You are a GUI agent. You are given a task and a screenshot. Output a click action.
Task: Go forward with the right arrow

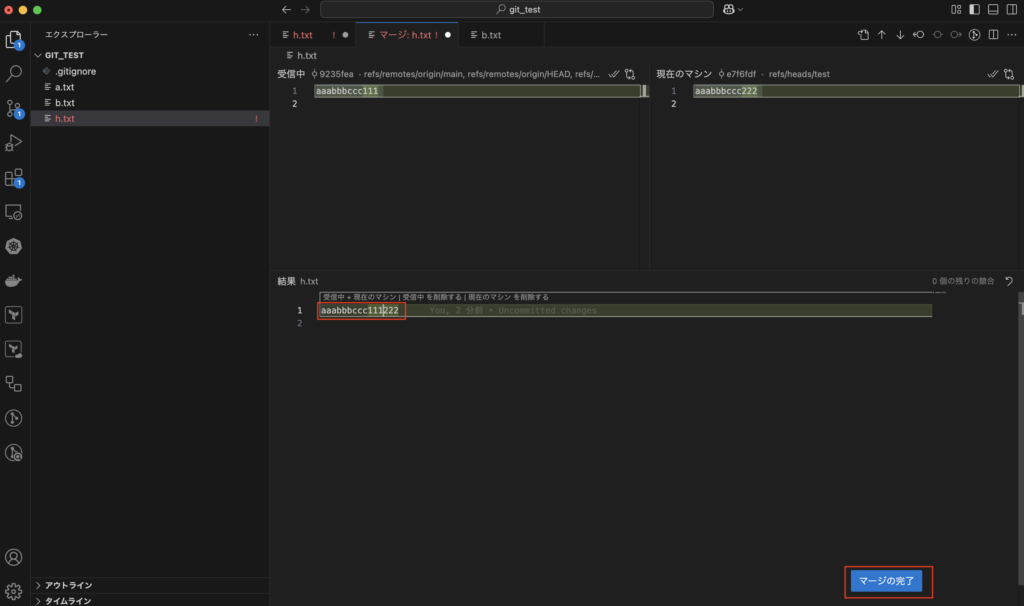(x=305, y=9)
